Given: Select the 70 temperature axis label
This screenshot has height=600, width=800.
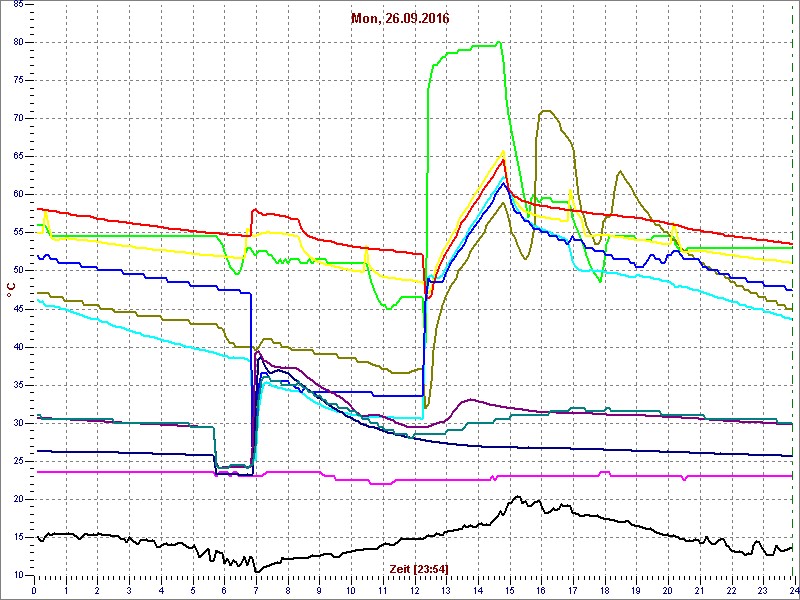Looking at the screenshot, I should pos(17,118).
